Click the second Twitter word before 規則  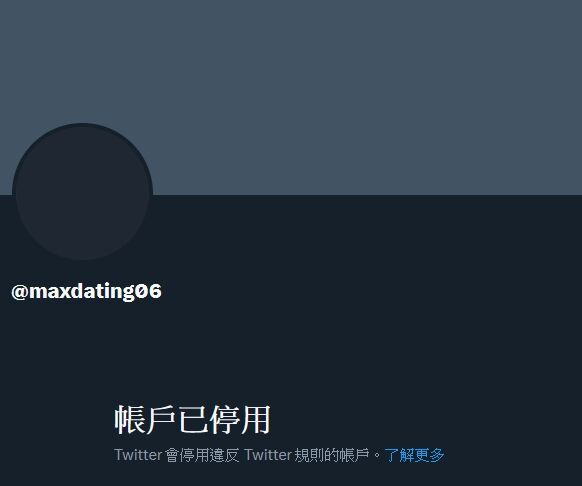tap(268, 455)
